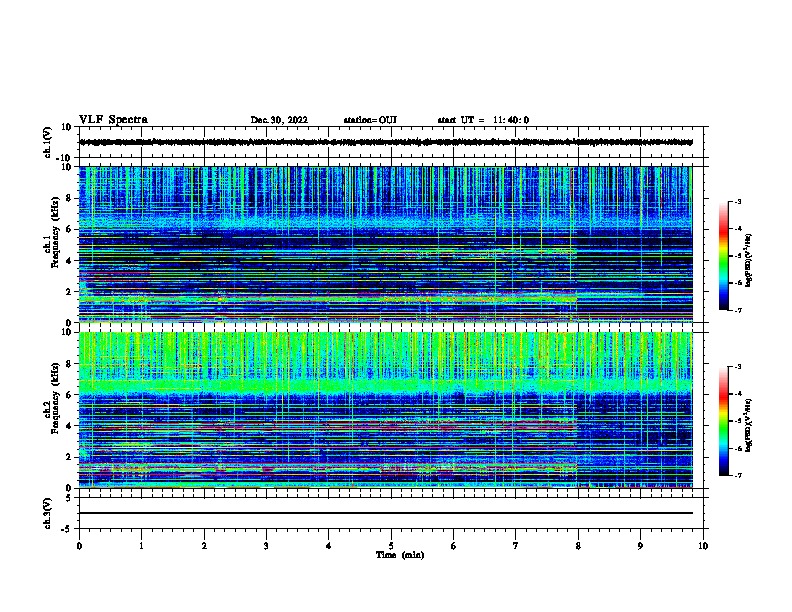
Task: Click the ch.3 flat voltage trace
Action: [385, 513]
